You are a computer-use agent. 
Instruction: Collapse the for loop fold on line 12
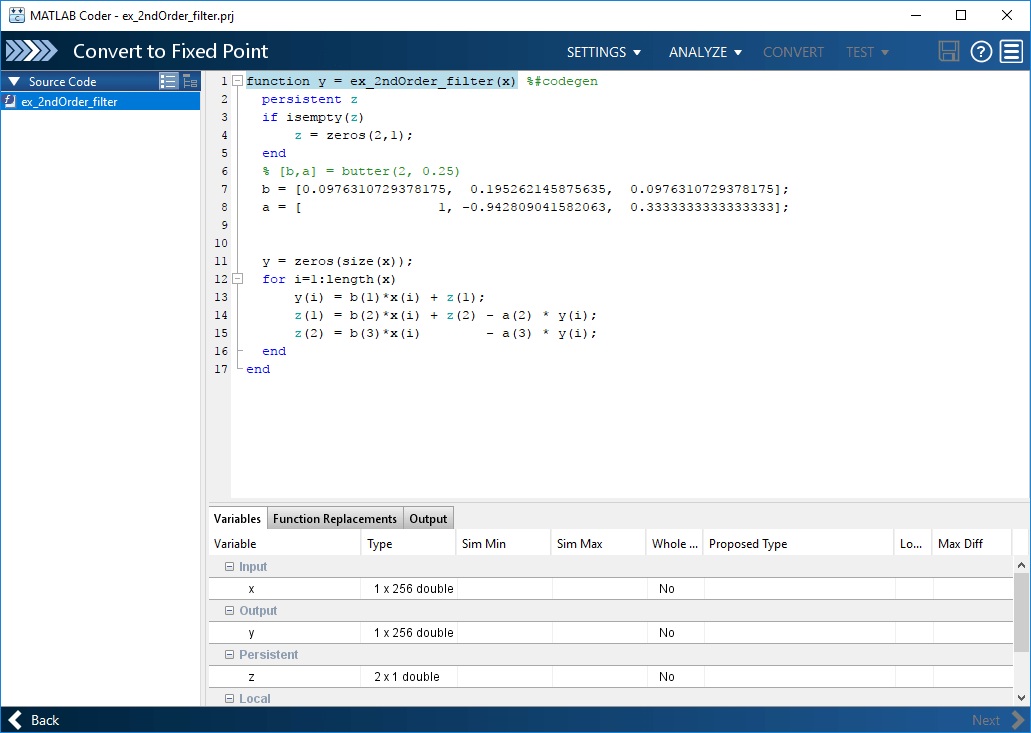[238, 279]
